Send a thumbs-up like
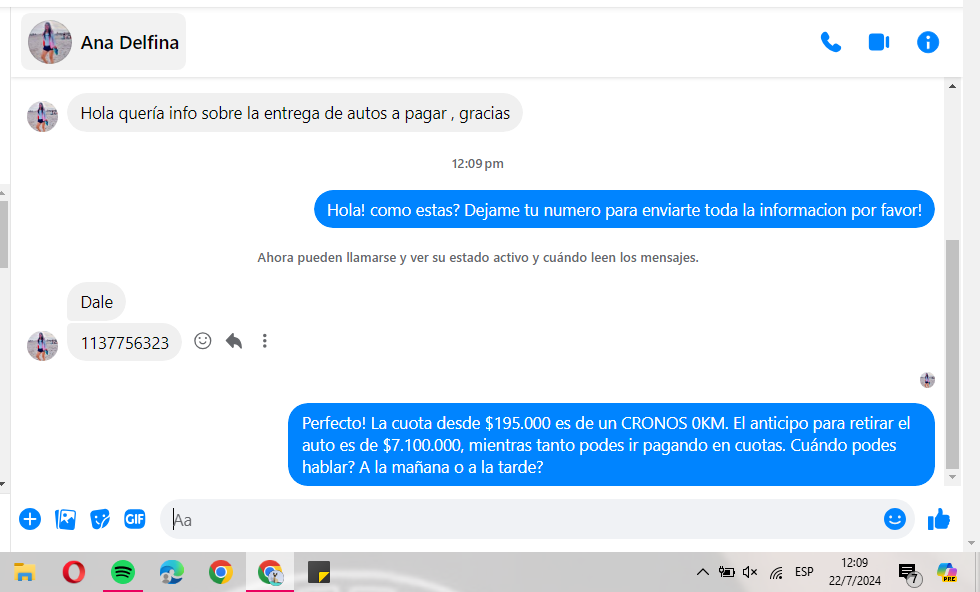This screenshot has height=592, width=980. click(x=938, y=519)
